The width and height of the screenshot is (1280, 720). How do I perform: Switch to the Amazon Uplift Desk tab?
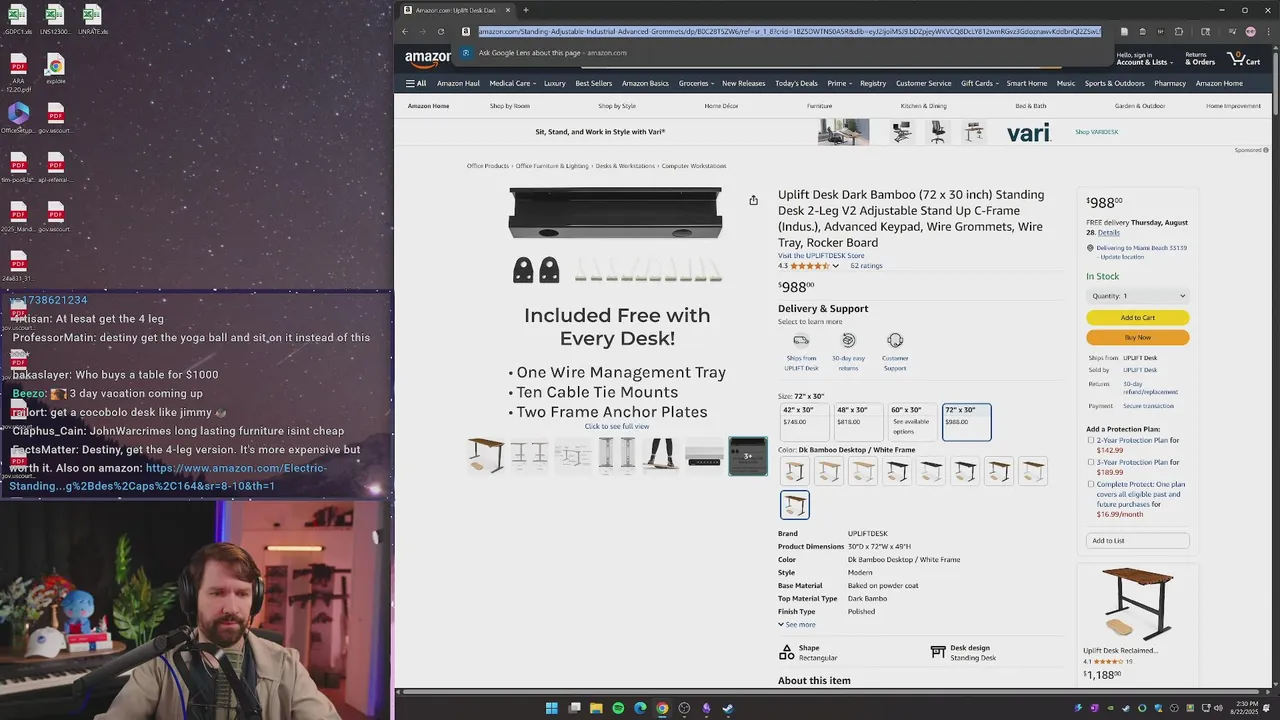tap(456, 10)
